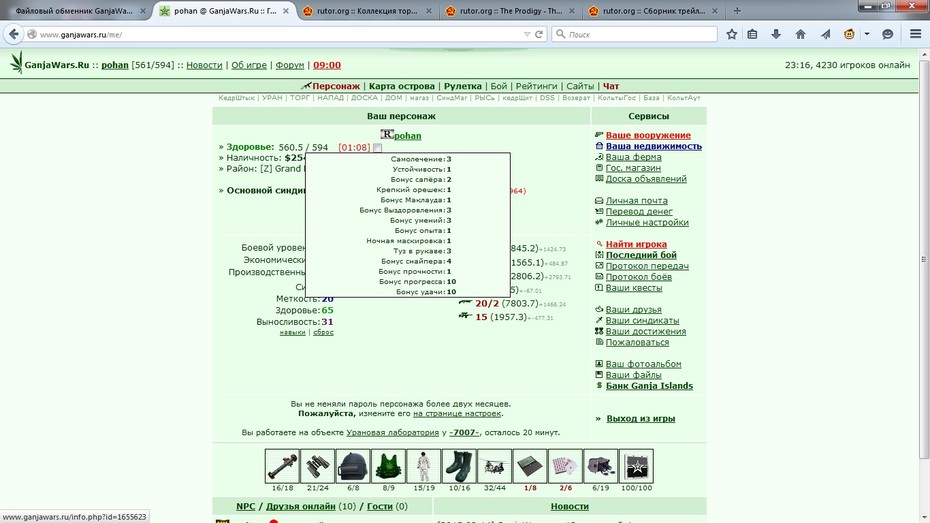Open the boots item slot 10/16

pos(459,466)
